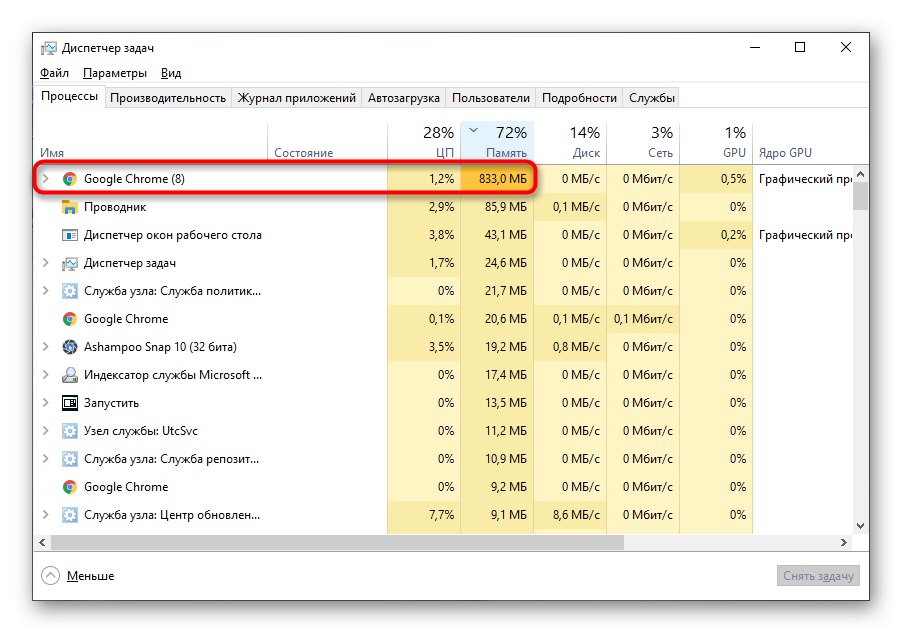The image size is (902, 633).
Task: Click the Диспетчер задач process icon
Action: (70, 263)
